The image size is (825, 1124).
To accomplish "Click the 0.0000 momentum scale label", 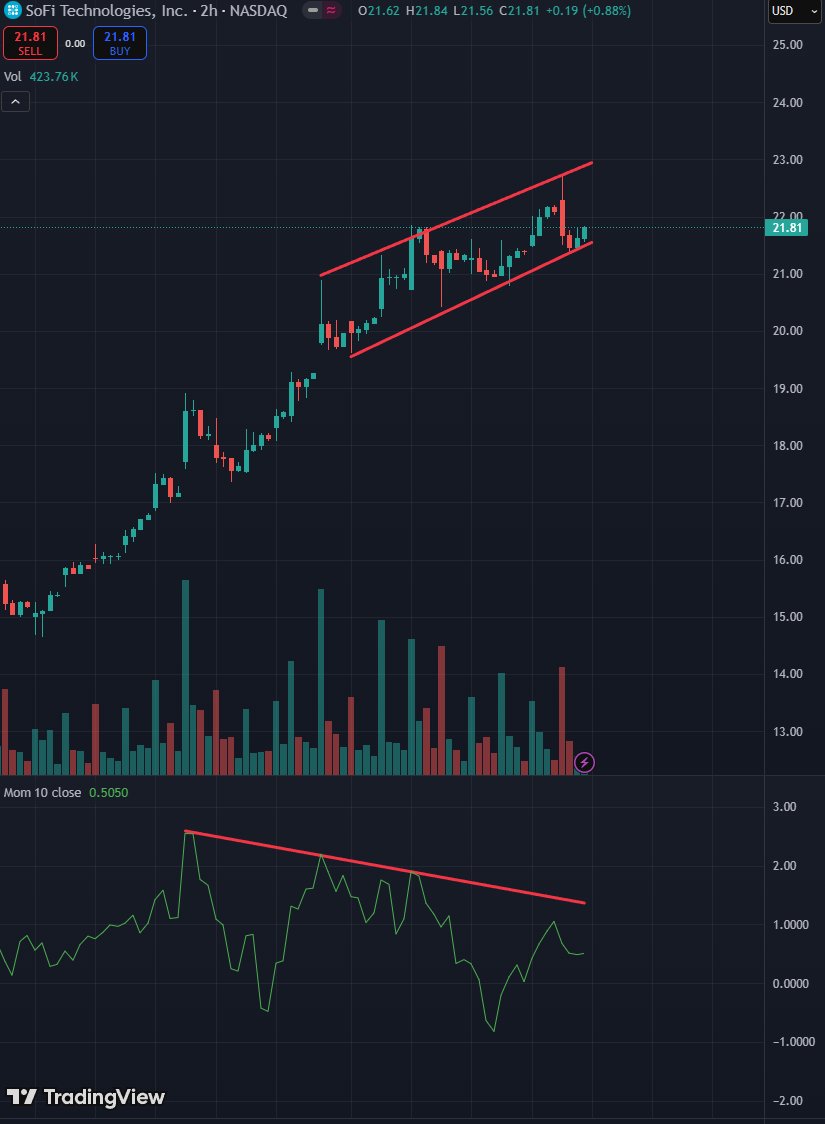I will pyautogui.click(x=791, y=984).
